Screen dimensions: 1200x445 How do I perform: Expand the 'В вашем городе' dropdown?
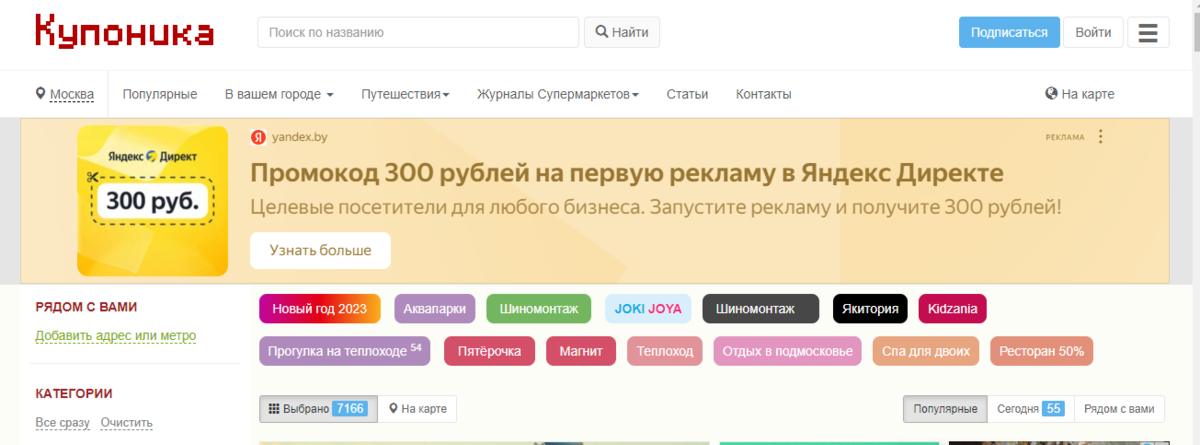pyautogui.click(x=279, y=94)
